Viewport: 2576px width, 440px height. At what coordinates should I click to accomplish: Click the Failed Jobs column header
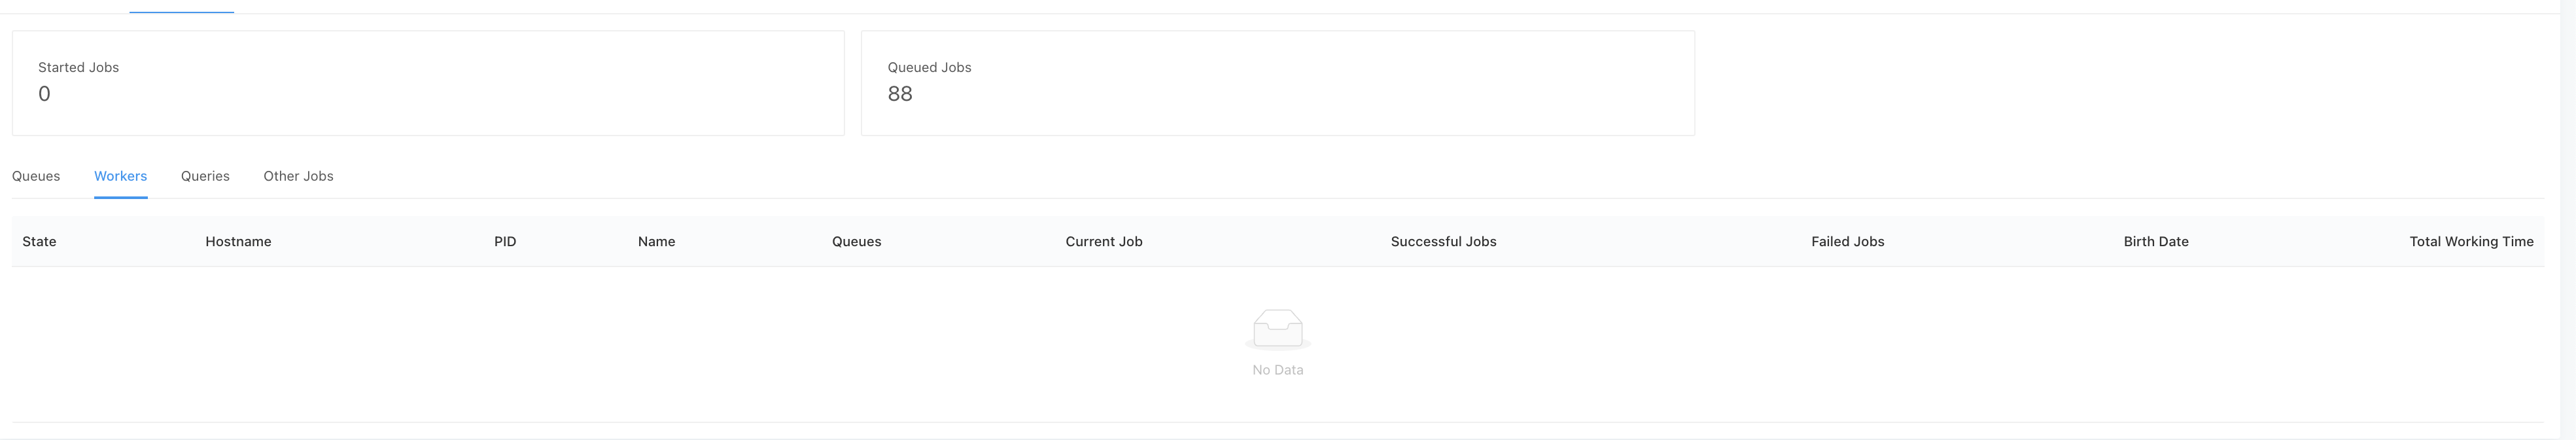point(1847,242)
